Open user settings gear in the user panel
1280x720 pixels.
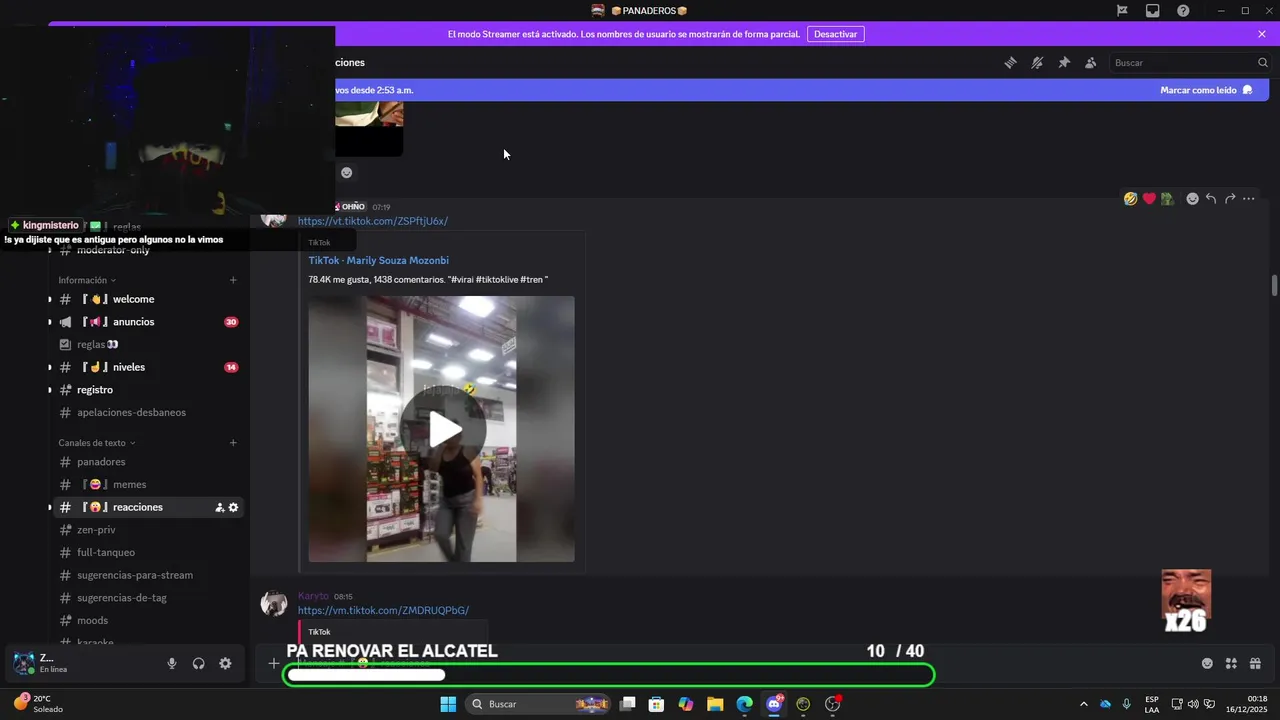225,664
